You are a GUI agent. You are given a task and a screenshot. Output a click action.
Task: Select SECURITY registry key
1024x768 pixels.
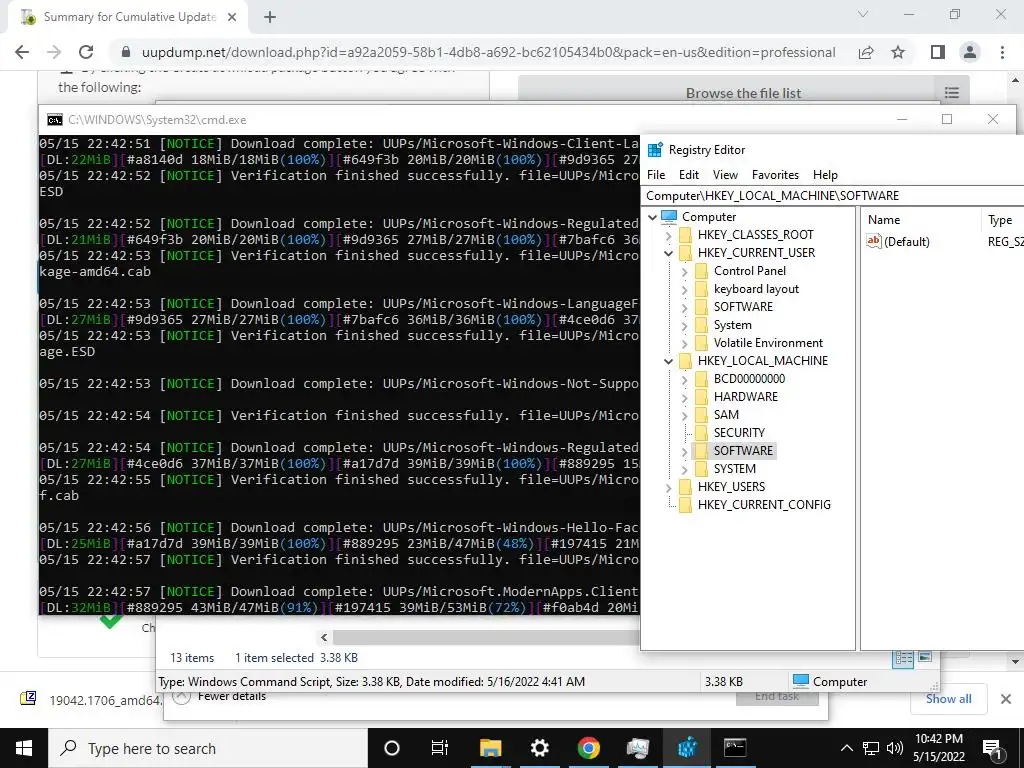739,433
